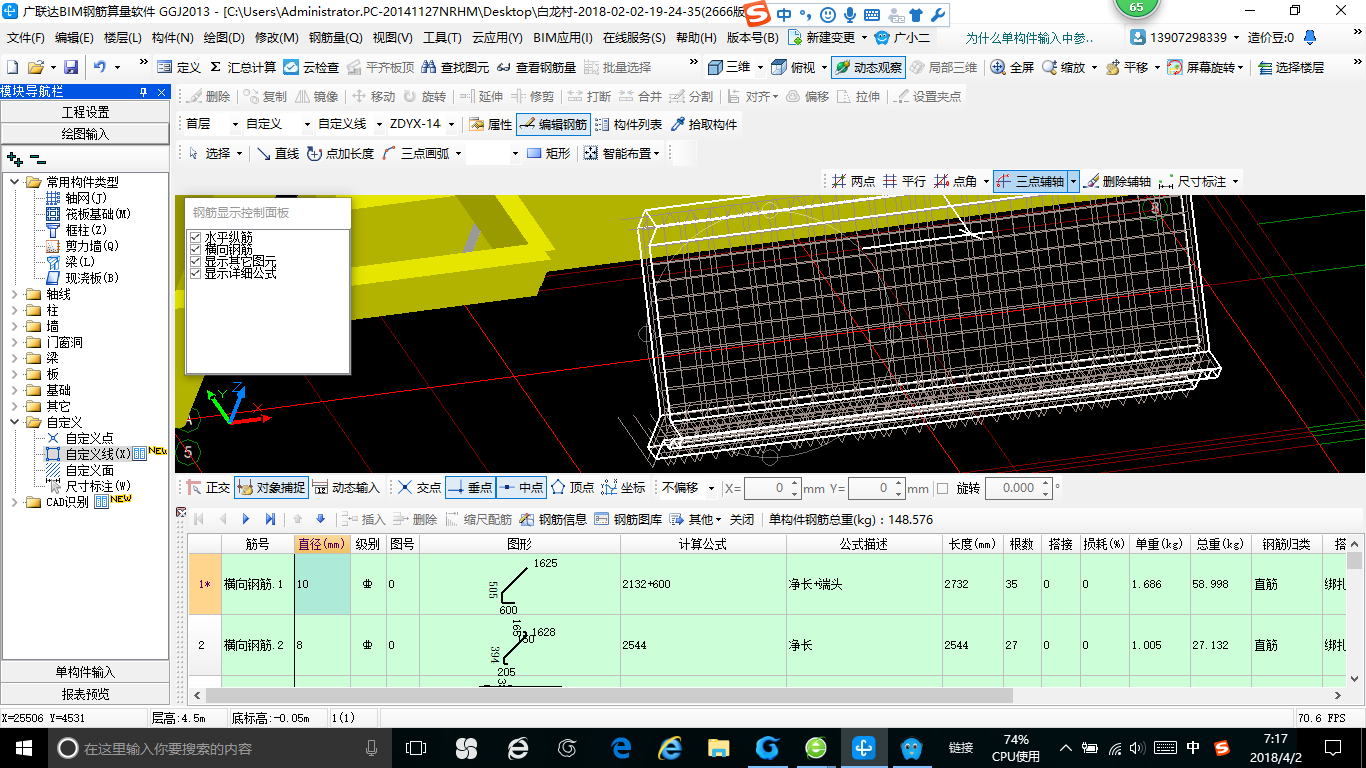Select 矩形 rectangle drawing tool

click(x=548, y=153)
